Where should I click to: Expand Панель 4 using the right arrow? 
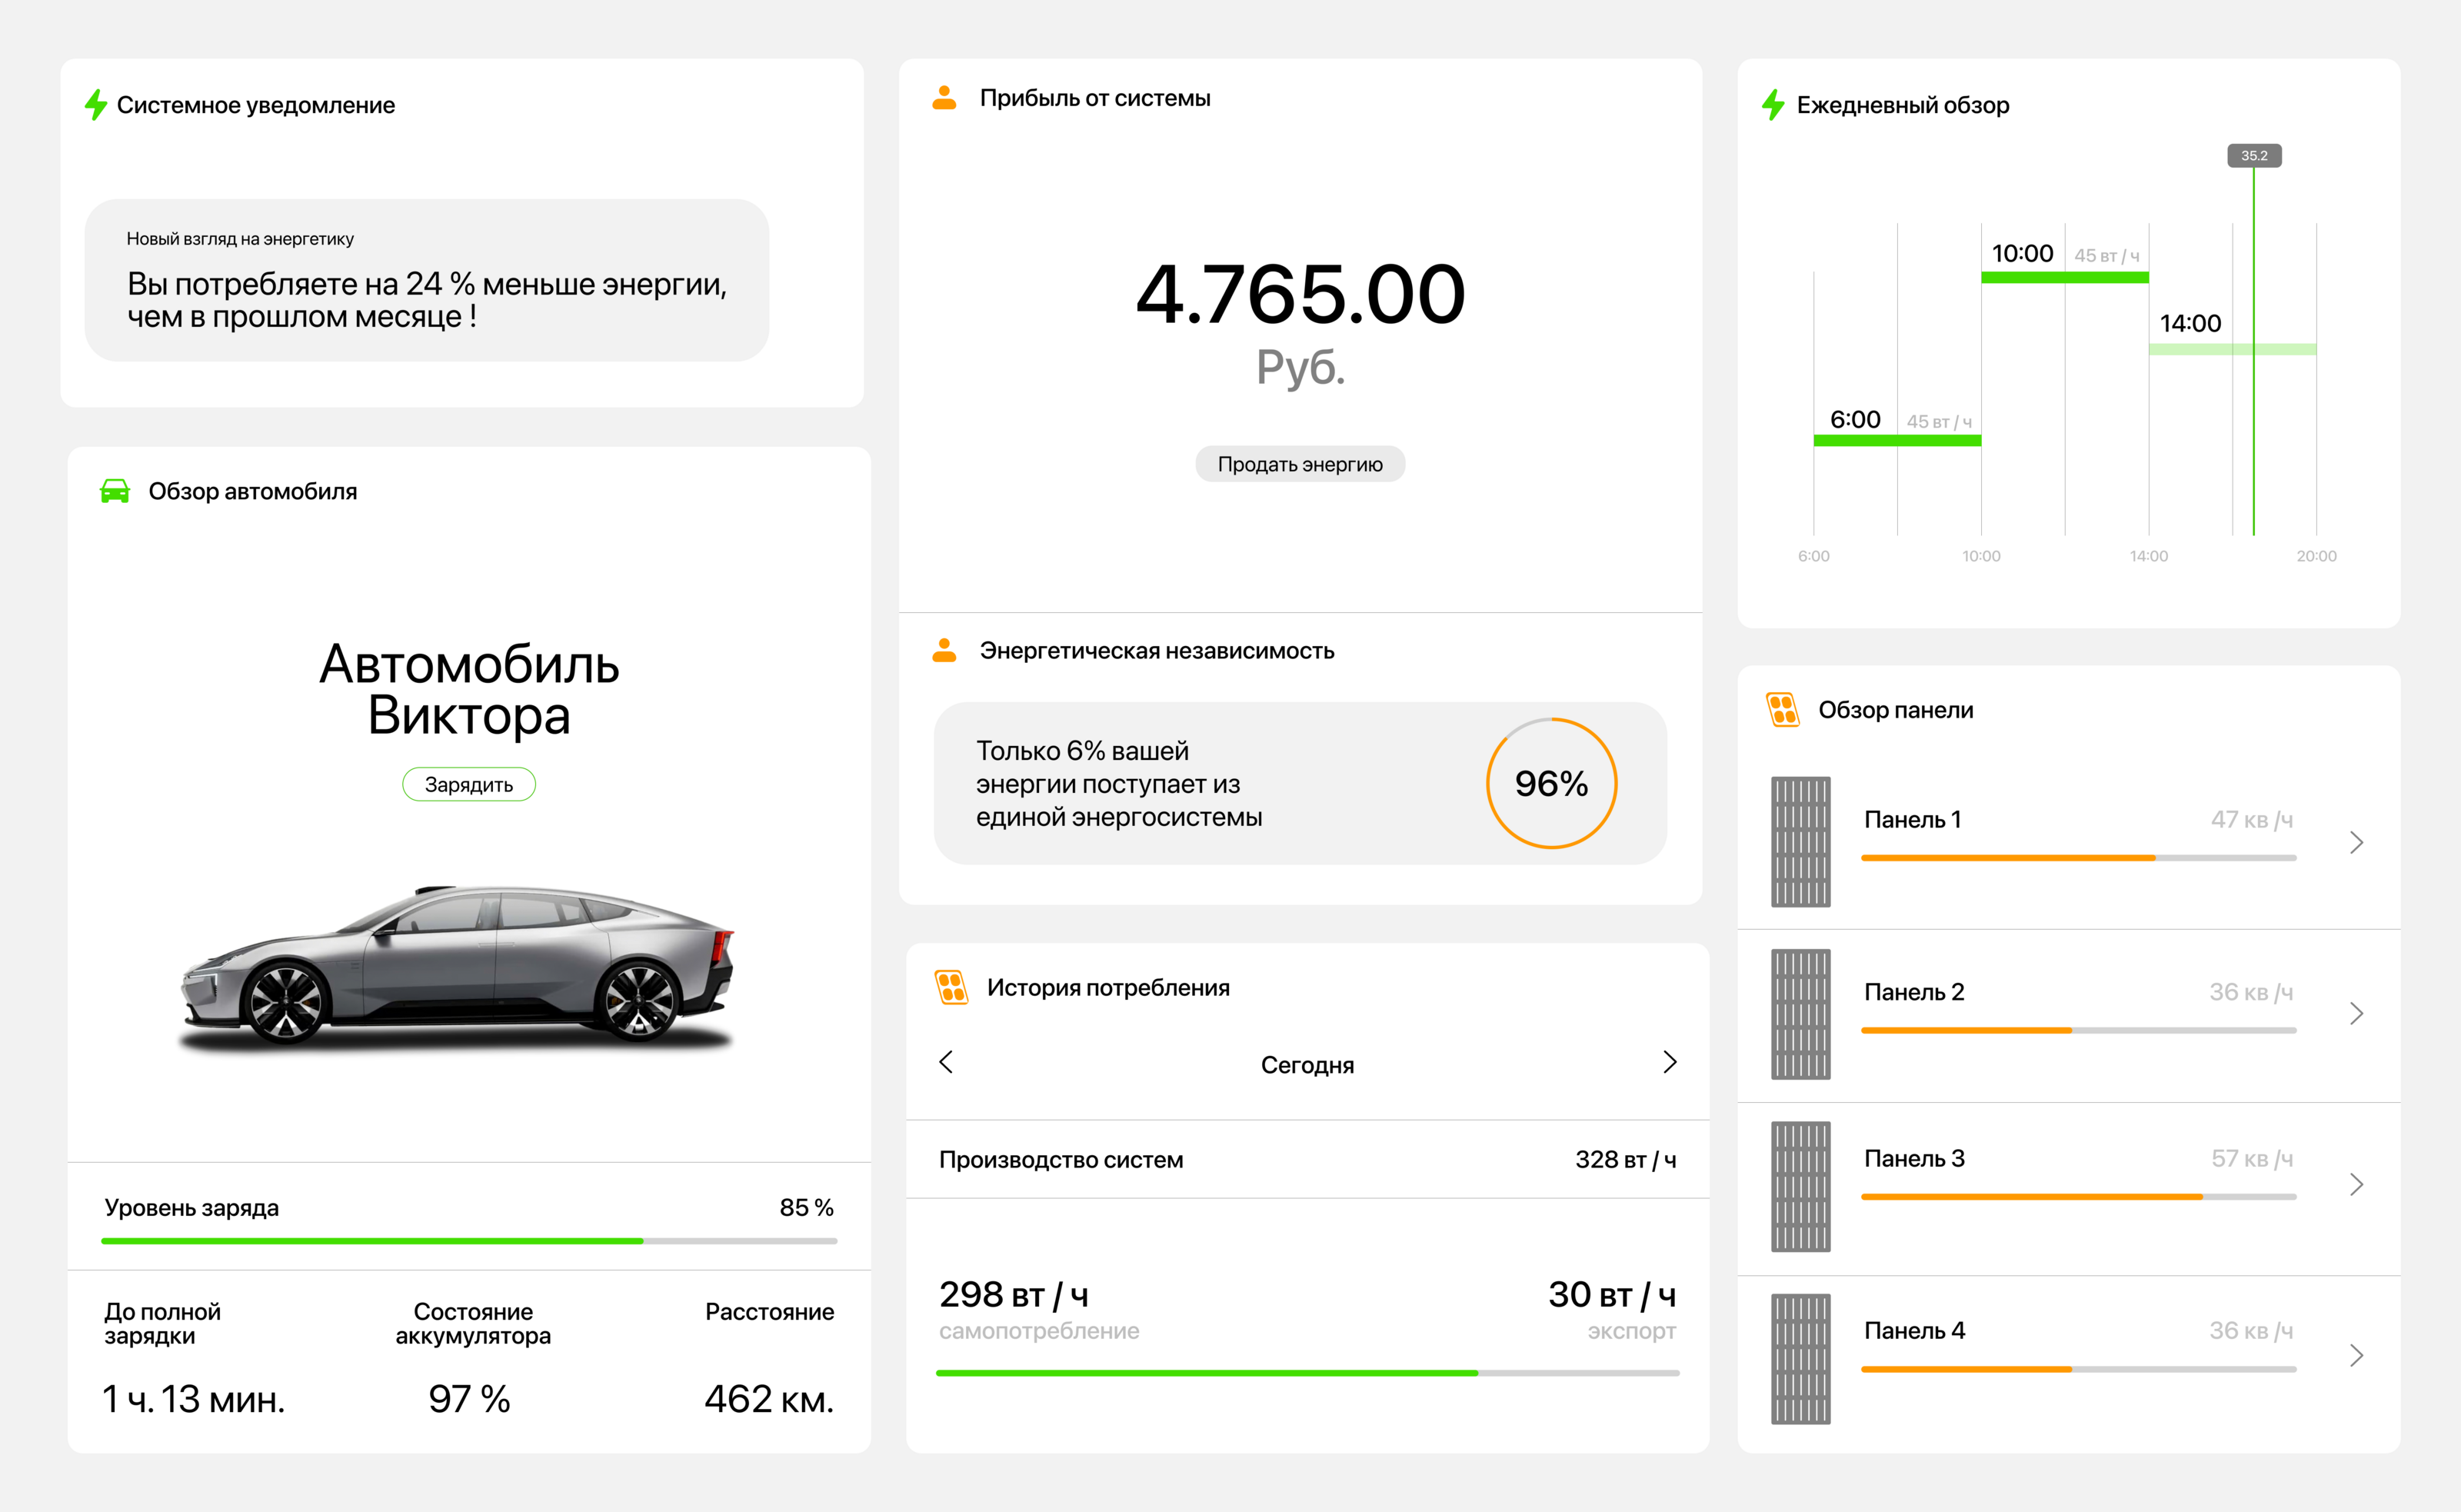[2356, 1356]
